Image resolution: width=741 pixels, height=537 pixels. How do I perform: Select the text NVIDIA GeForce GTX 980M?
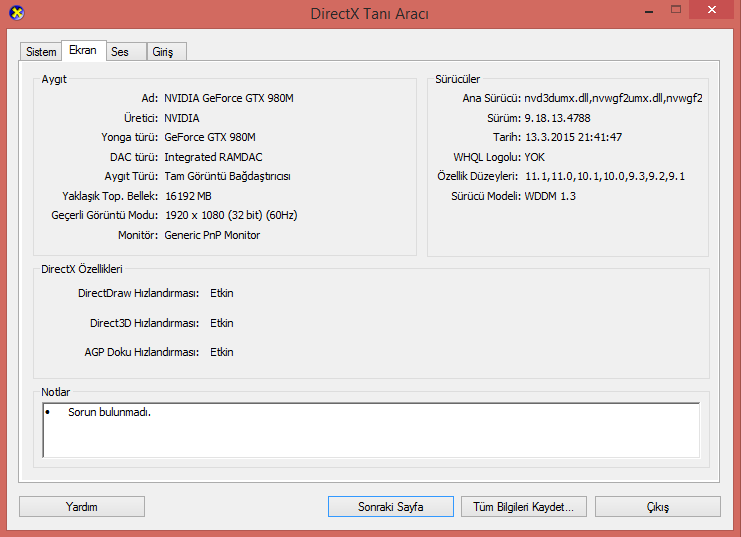(x=229, y=98)
